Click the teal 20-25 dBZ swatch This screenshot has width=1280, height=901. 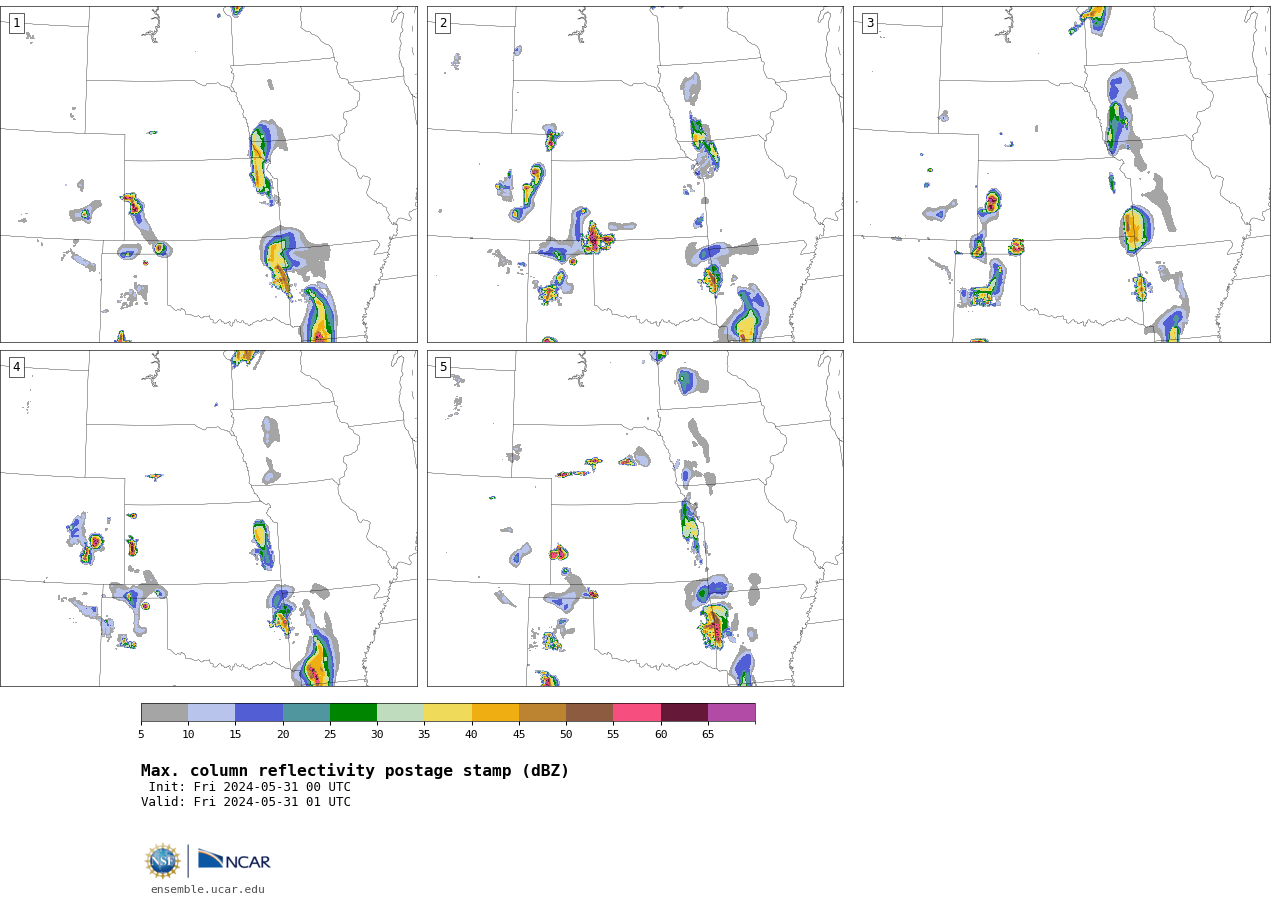point(306,712)
